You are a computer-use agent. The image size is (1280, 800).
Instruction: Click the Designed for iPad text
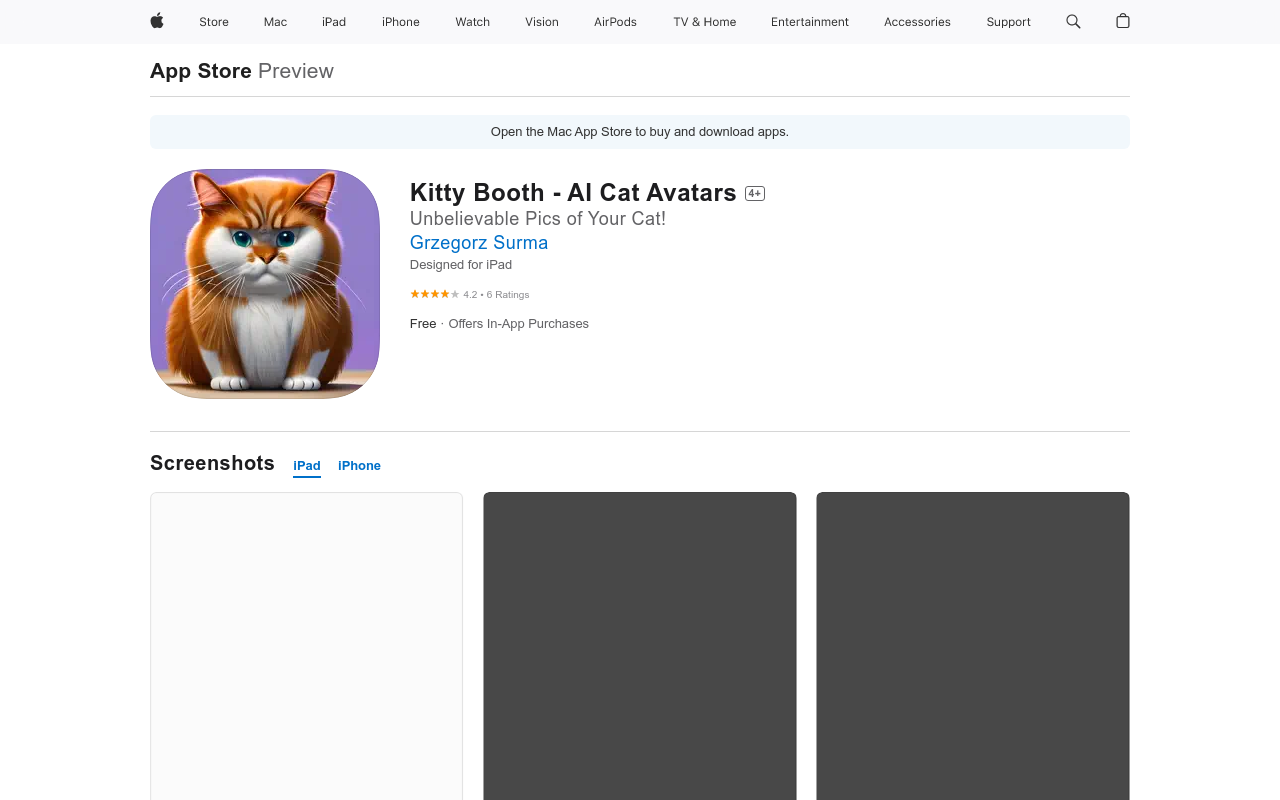pos(461,265)
